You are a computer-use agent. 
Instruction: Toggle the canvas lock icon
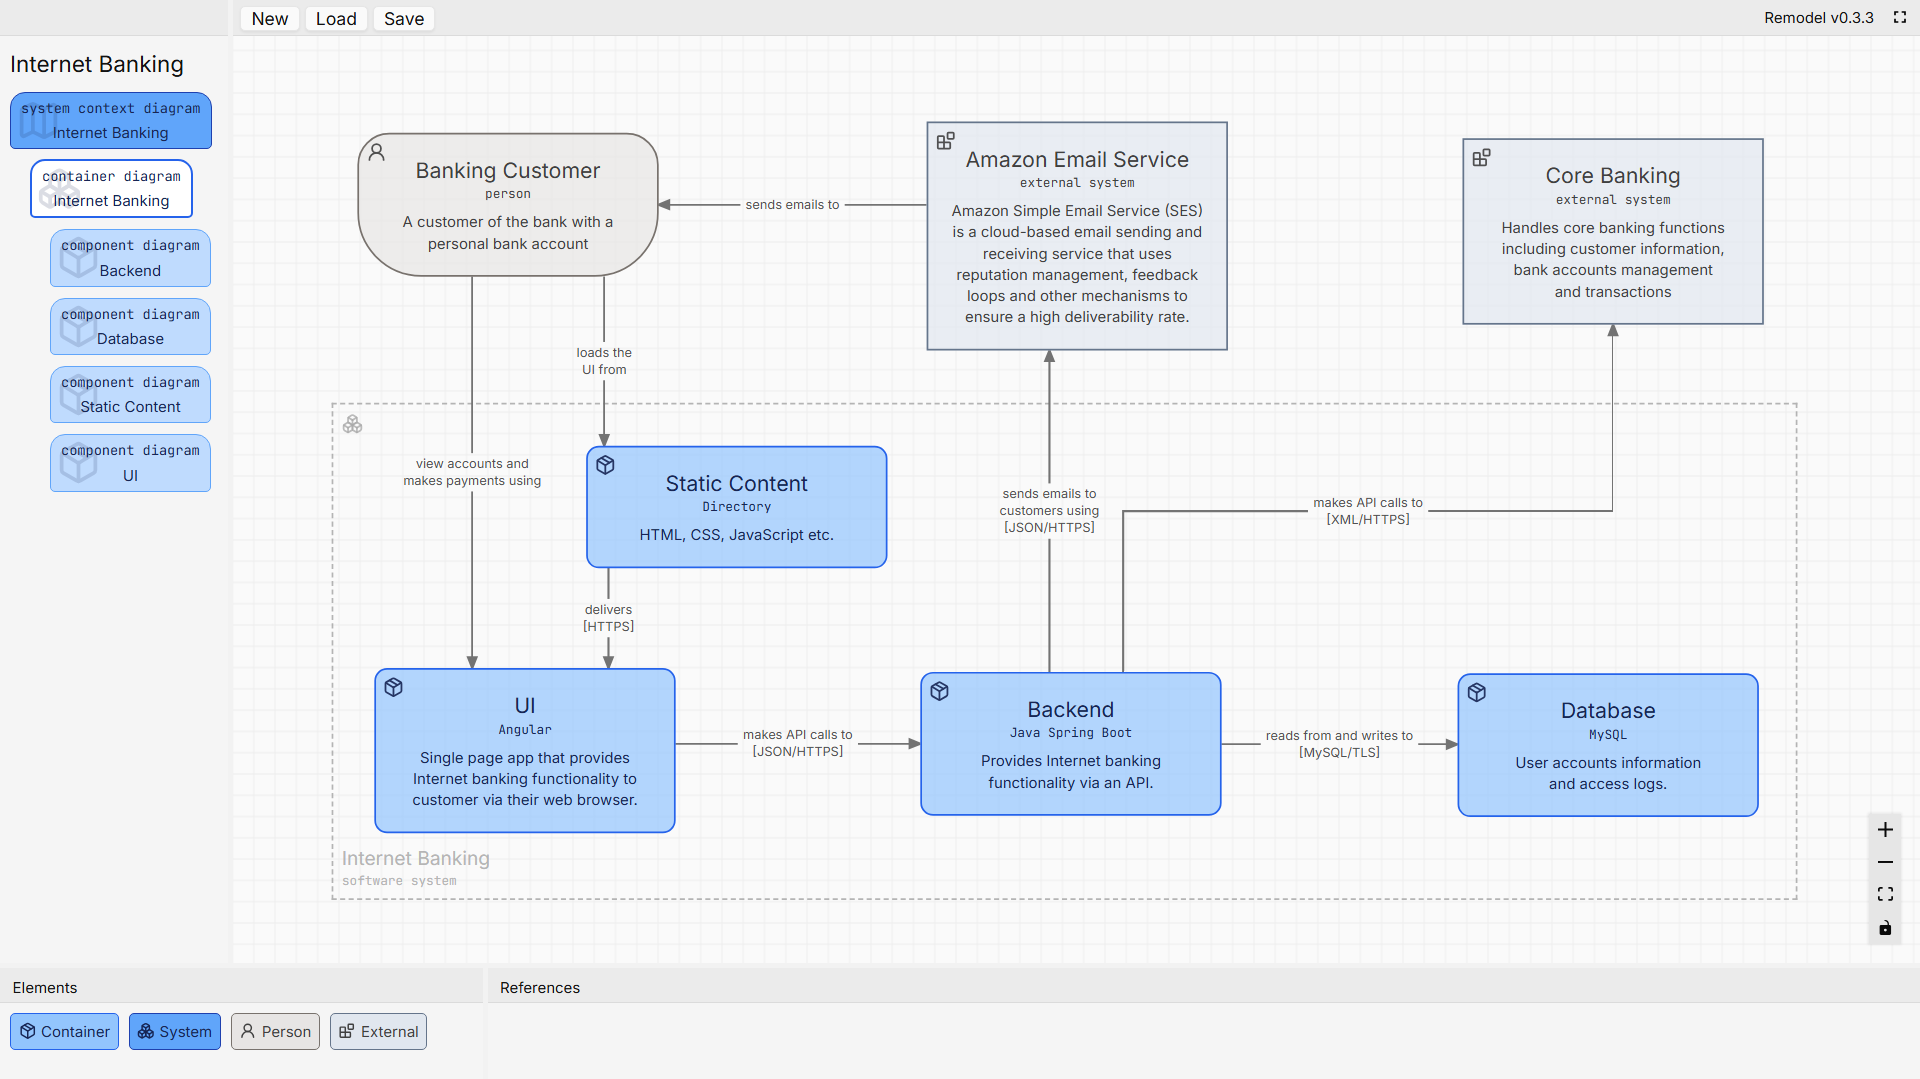coord(1885,928)
